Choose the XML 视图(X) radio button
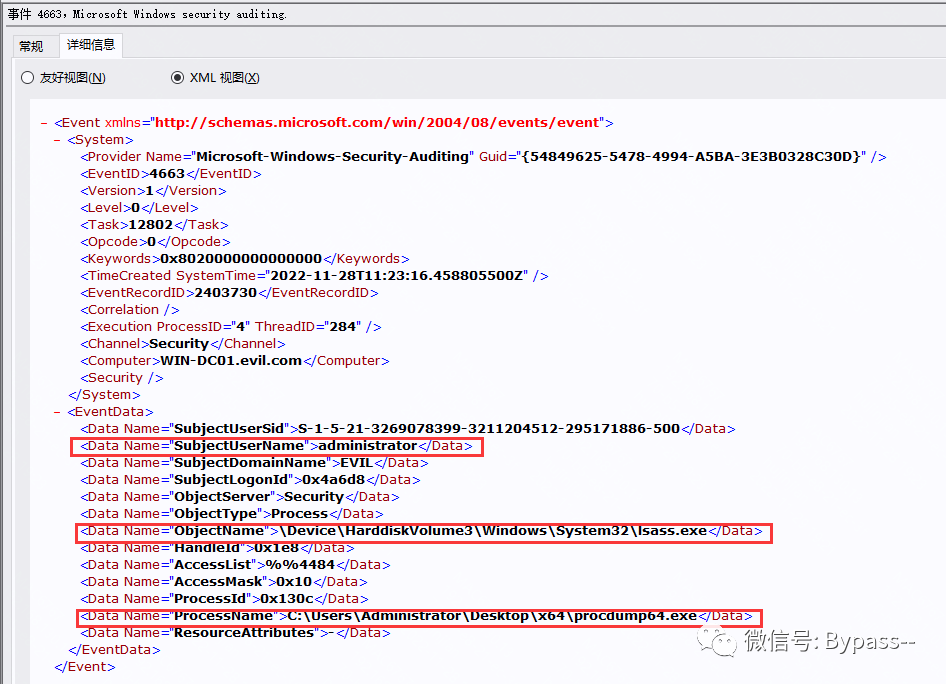This screenshot has width=946, height=684. (x=215, y=78)
